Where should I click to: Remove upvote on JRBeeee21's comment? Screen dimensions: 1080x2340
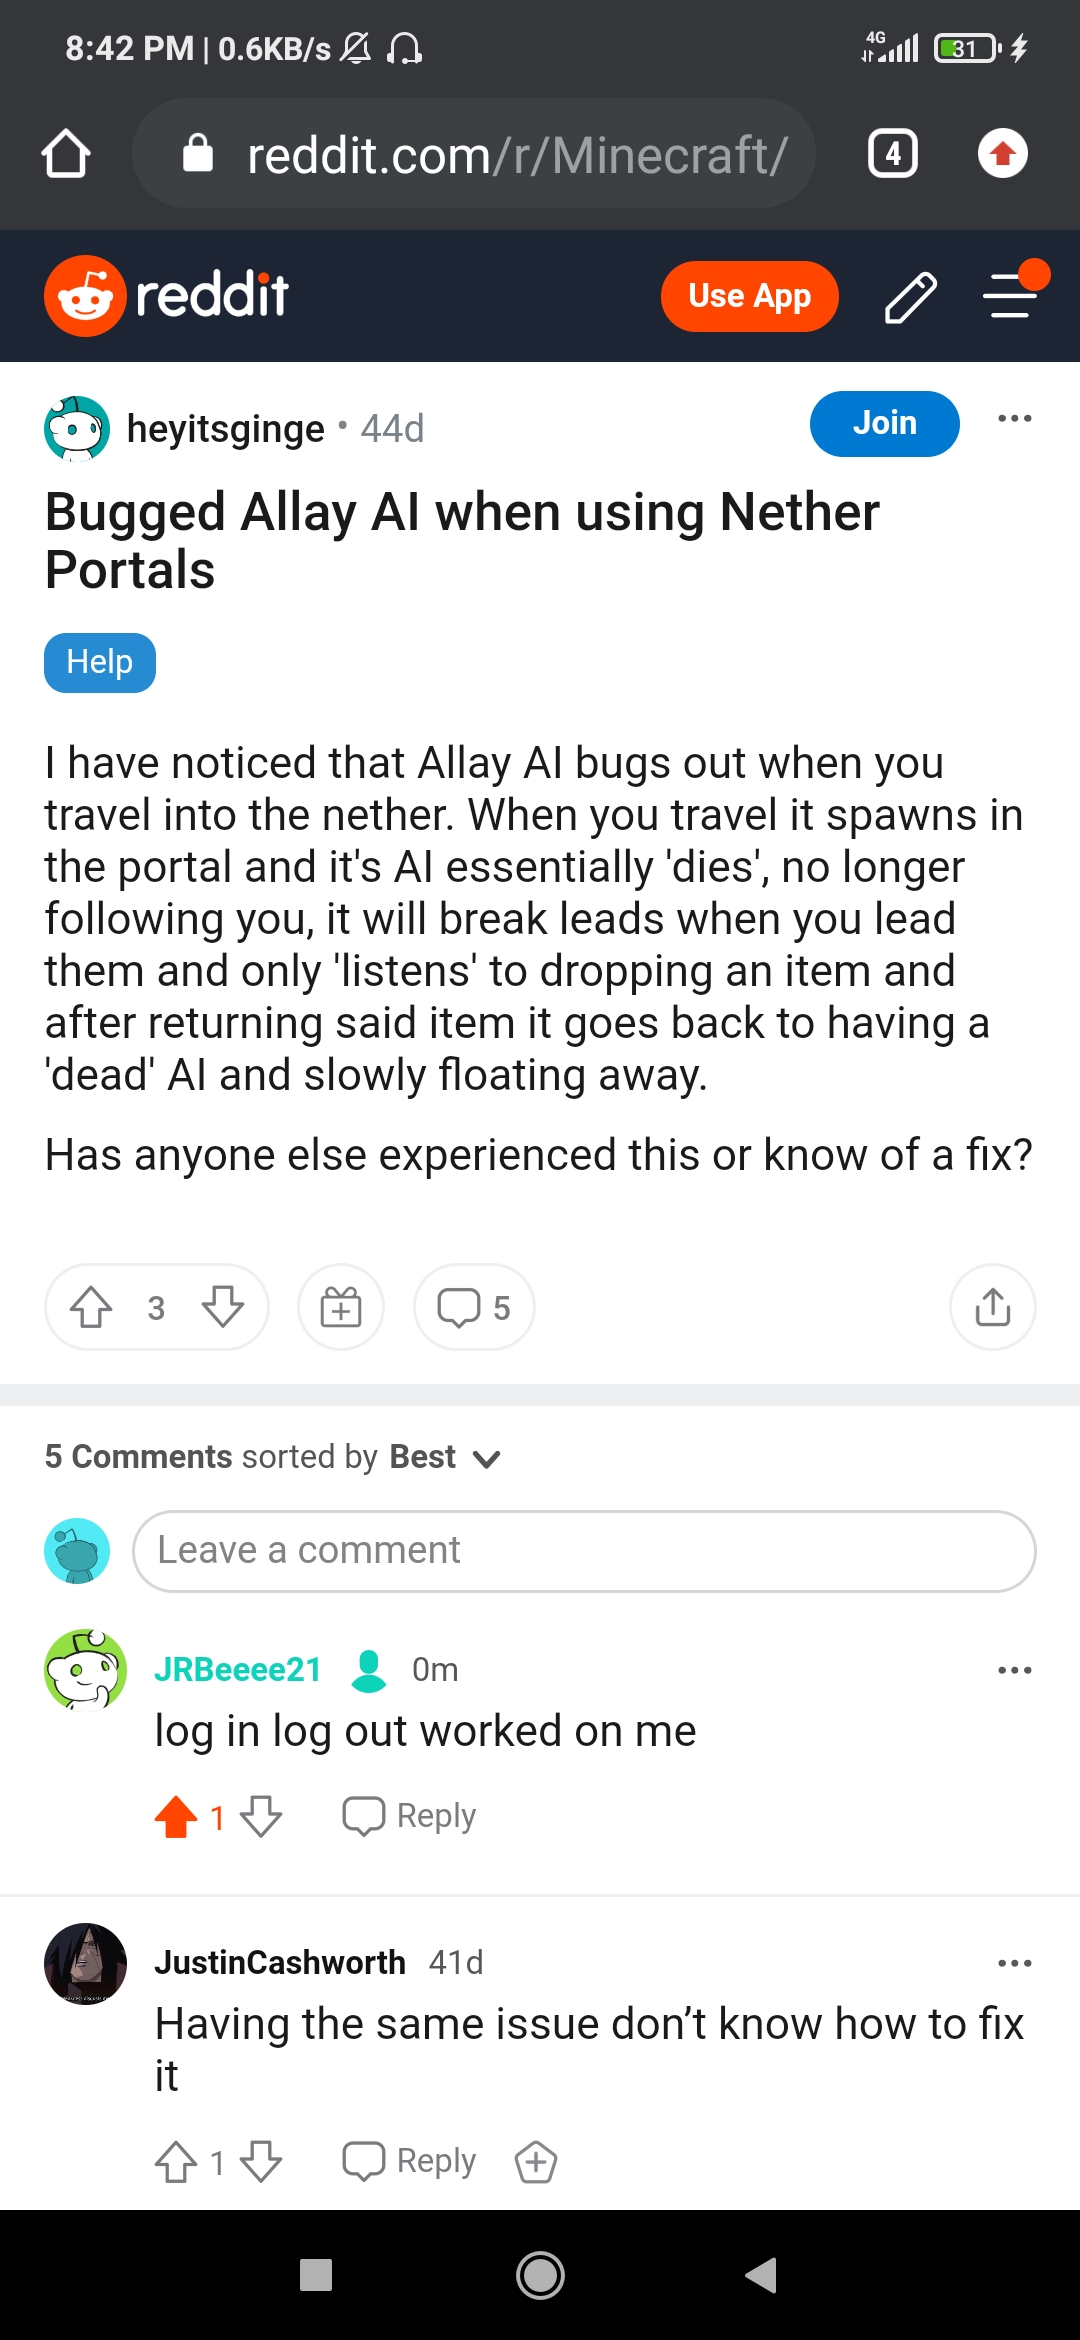point(177,1817)
